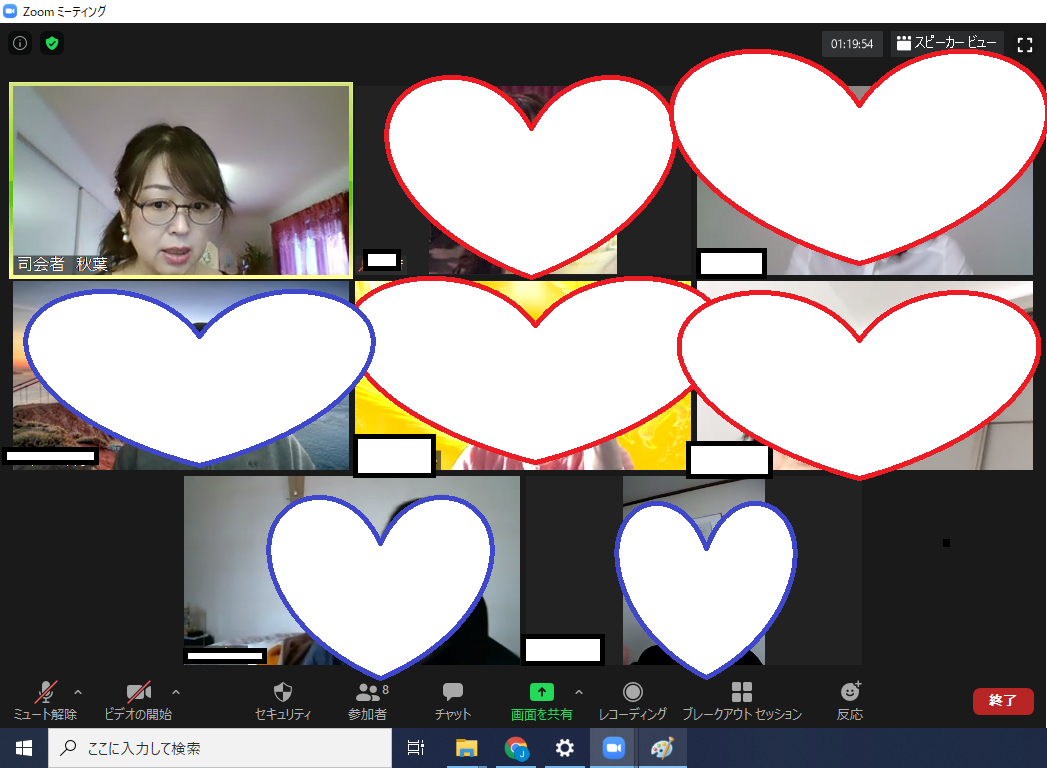Switch to Speaker View (スピーカー ビュー)

[x=947, y=43]
